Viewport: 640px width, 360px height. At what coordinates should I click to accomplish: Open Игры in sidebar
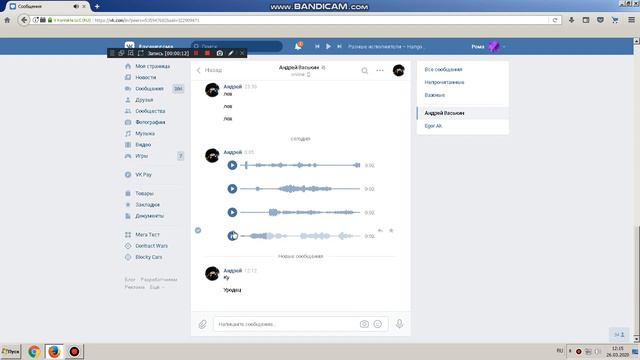[142, 156]
